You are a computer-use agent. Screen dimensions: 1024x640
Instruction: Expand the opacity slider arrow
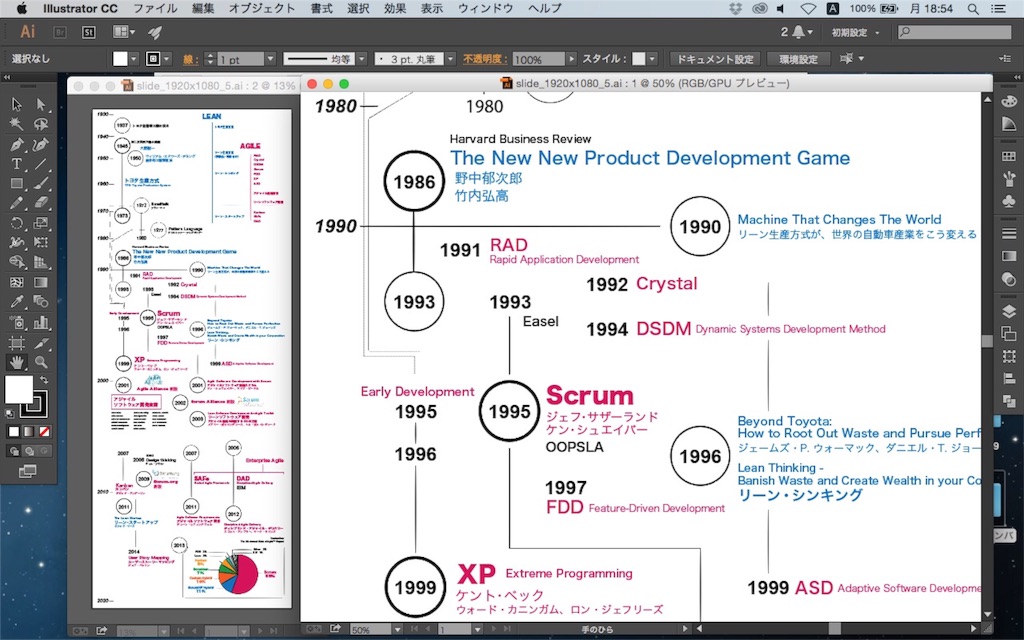(571, 59)
